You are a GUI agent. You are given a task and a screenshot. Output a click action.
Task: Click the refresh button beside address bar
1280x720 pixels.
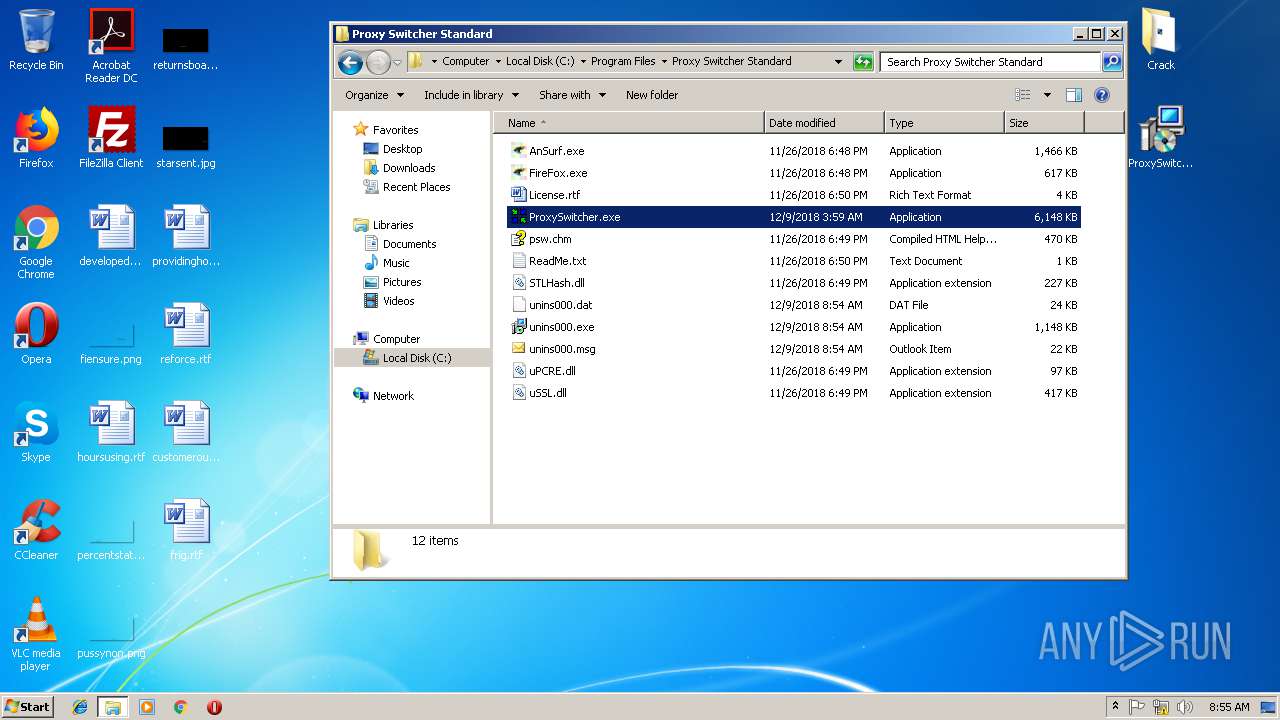click(x=863, y=62)
